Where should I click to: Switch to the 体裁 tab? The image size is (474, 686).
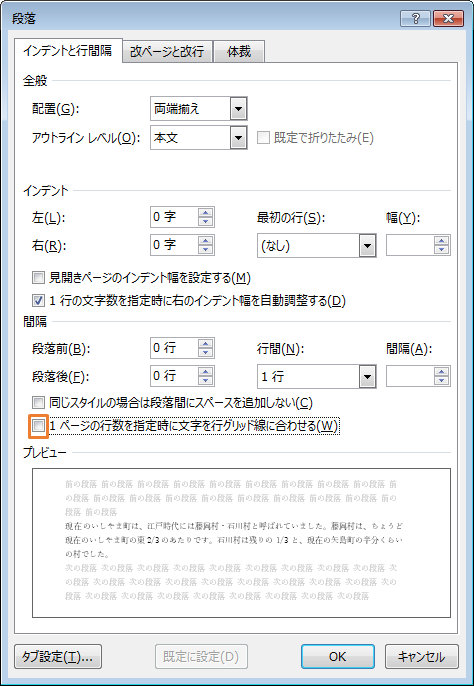point(239,52)
